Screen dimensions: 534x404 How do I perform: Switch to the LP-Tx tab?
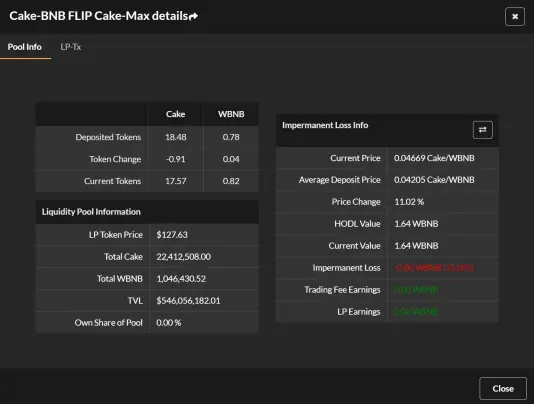pos(70,47)
